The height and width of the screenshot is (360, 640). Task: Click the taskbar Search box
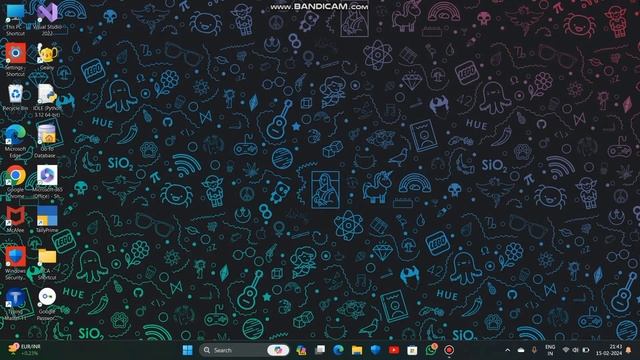[x=244, y=350]
